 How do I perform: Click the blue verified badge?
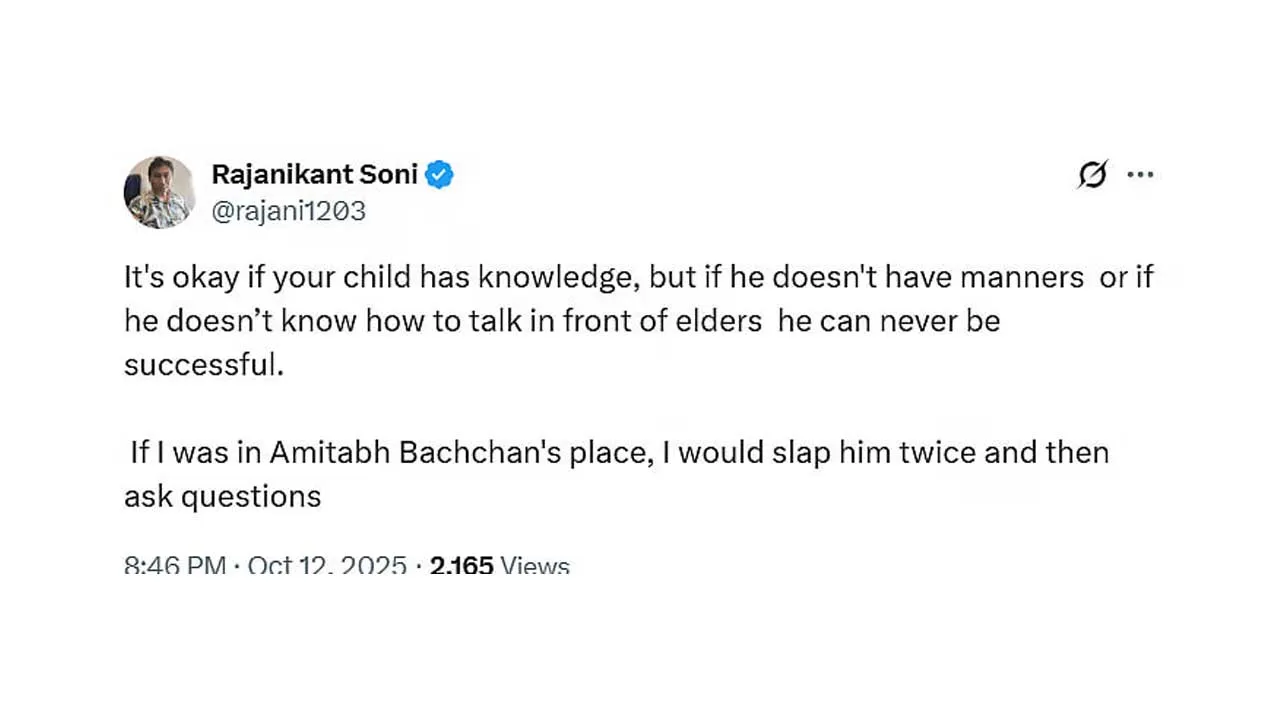[x=439, y=175]
